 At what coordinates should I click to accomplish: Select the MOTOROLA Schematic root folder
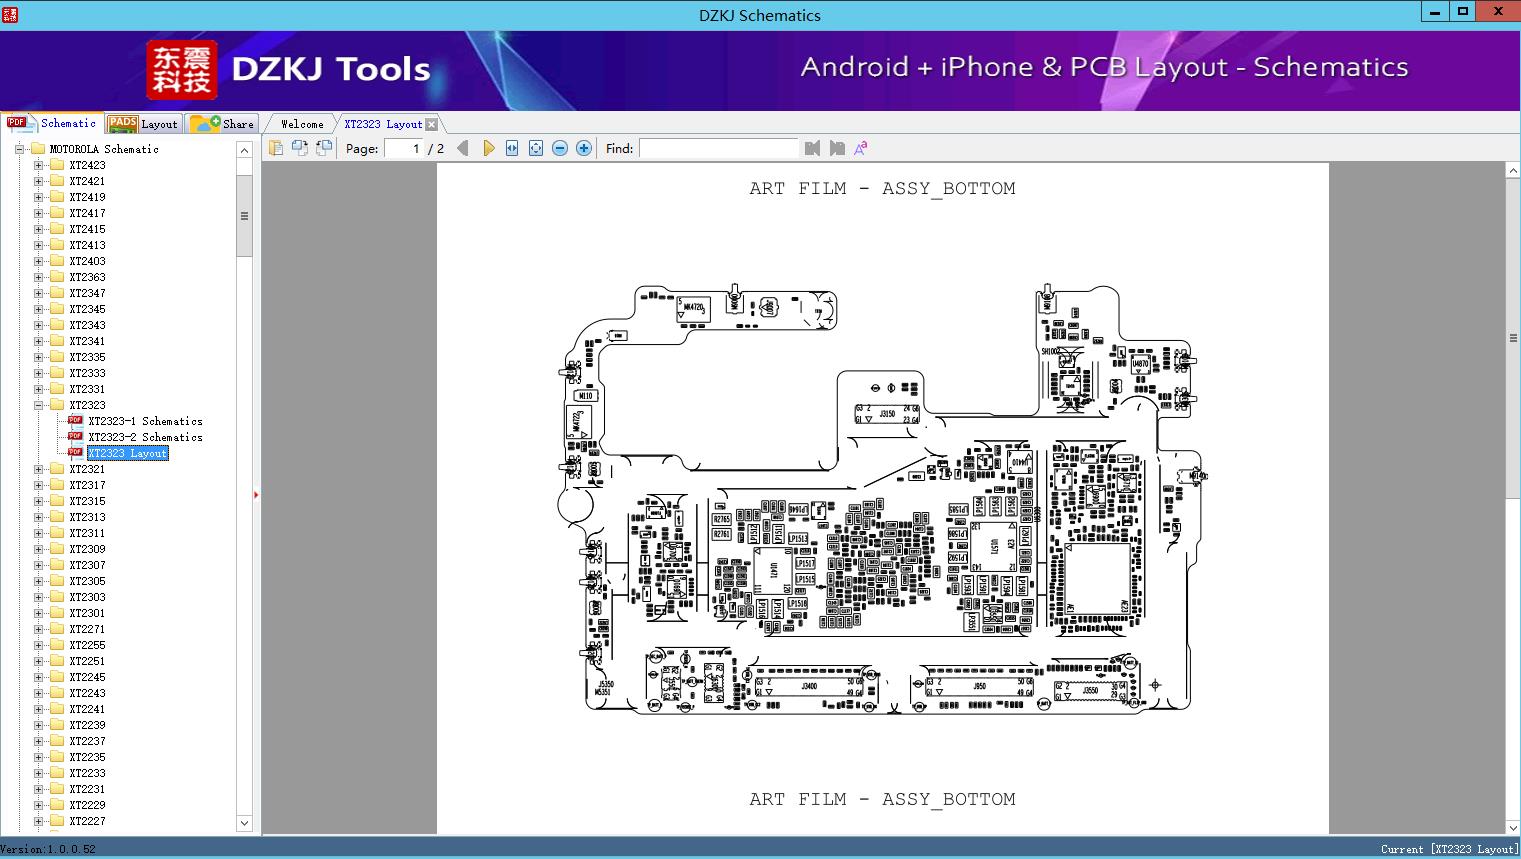pyautogui.click(x=104, y=149)
